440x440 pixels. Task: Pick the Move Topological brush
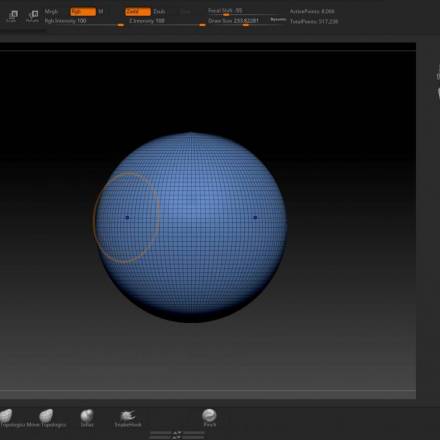(47, 418)
